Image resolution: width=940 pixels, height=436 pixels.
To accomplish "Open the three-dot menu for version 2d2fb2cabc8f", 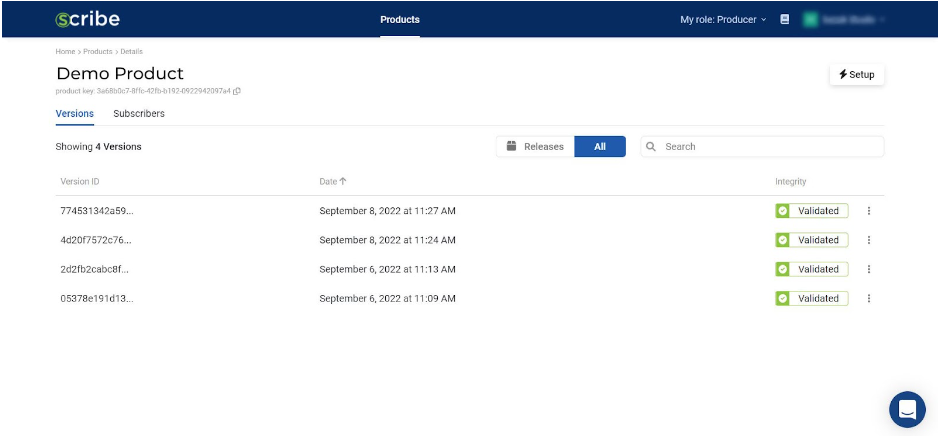I will click(869, 269).
